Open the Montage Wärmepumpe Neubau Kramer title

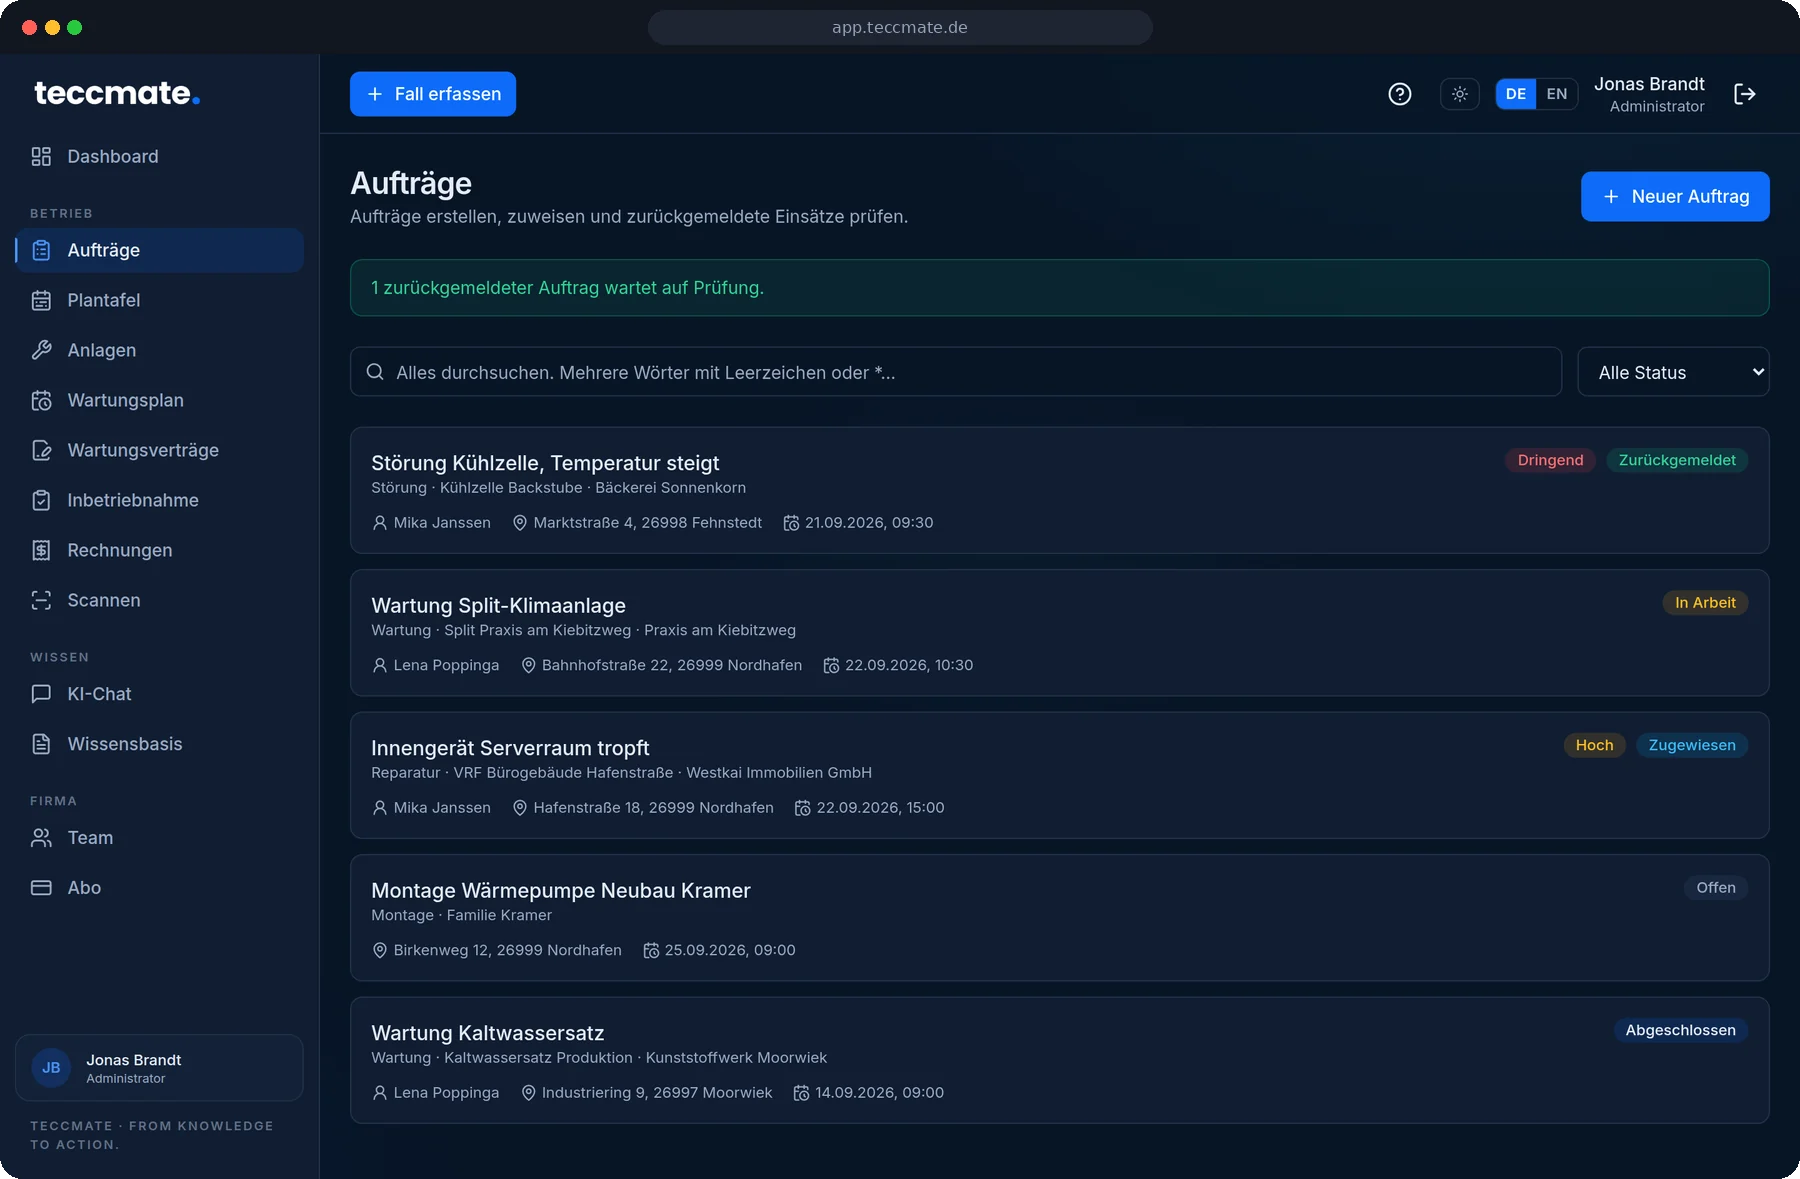(x=560, y=890)
